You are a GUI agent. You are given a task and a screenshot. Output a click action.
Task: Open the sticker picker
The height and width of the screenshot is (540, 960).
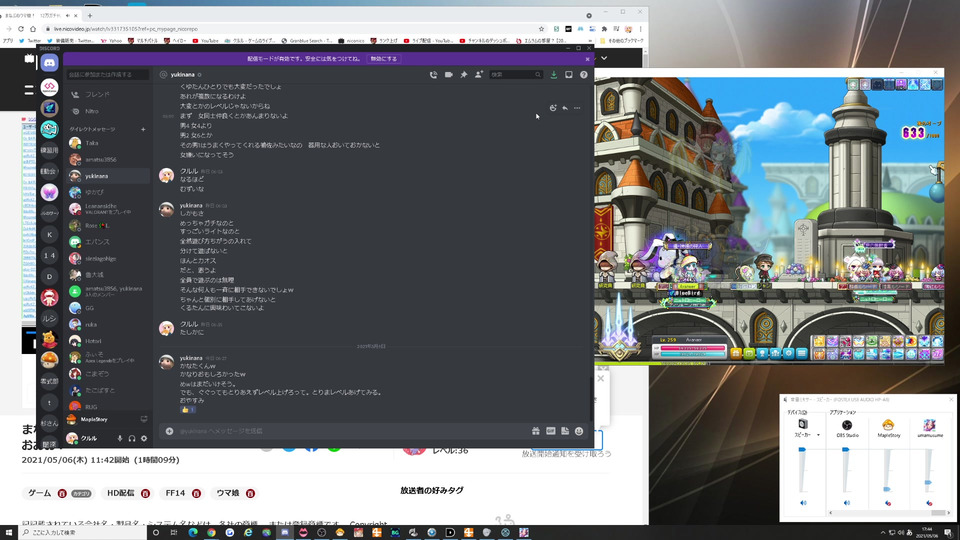coord(564,431)
